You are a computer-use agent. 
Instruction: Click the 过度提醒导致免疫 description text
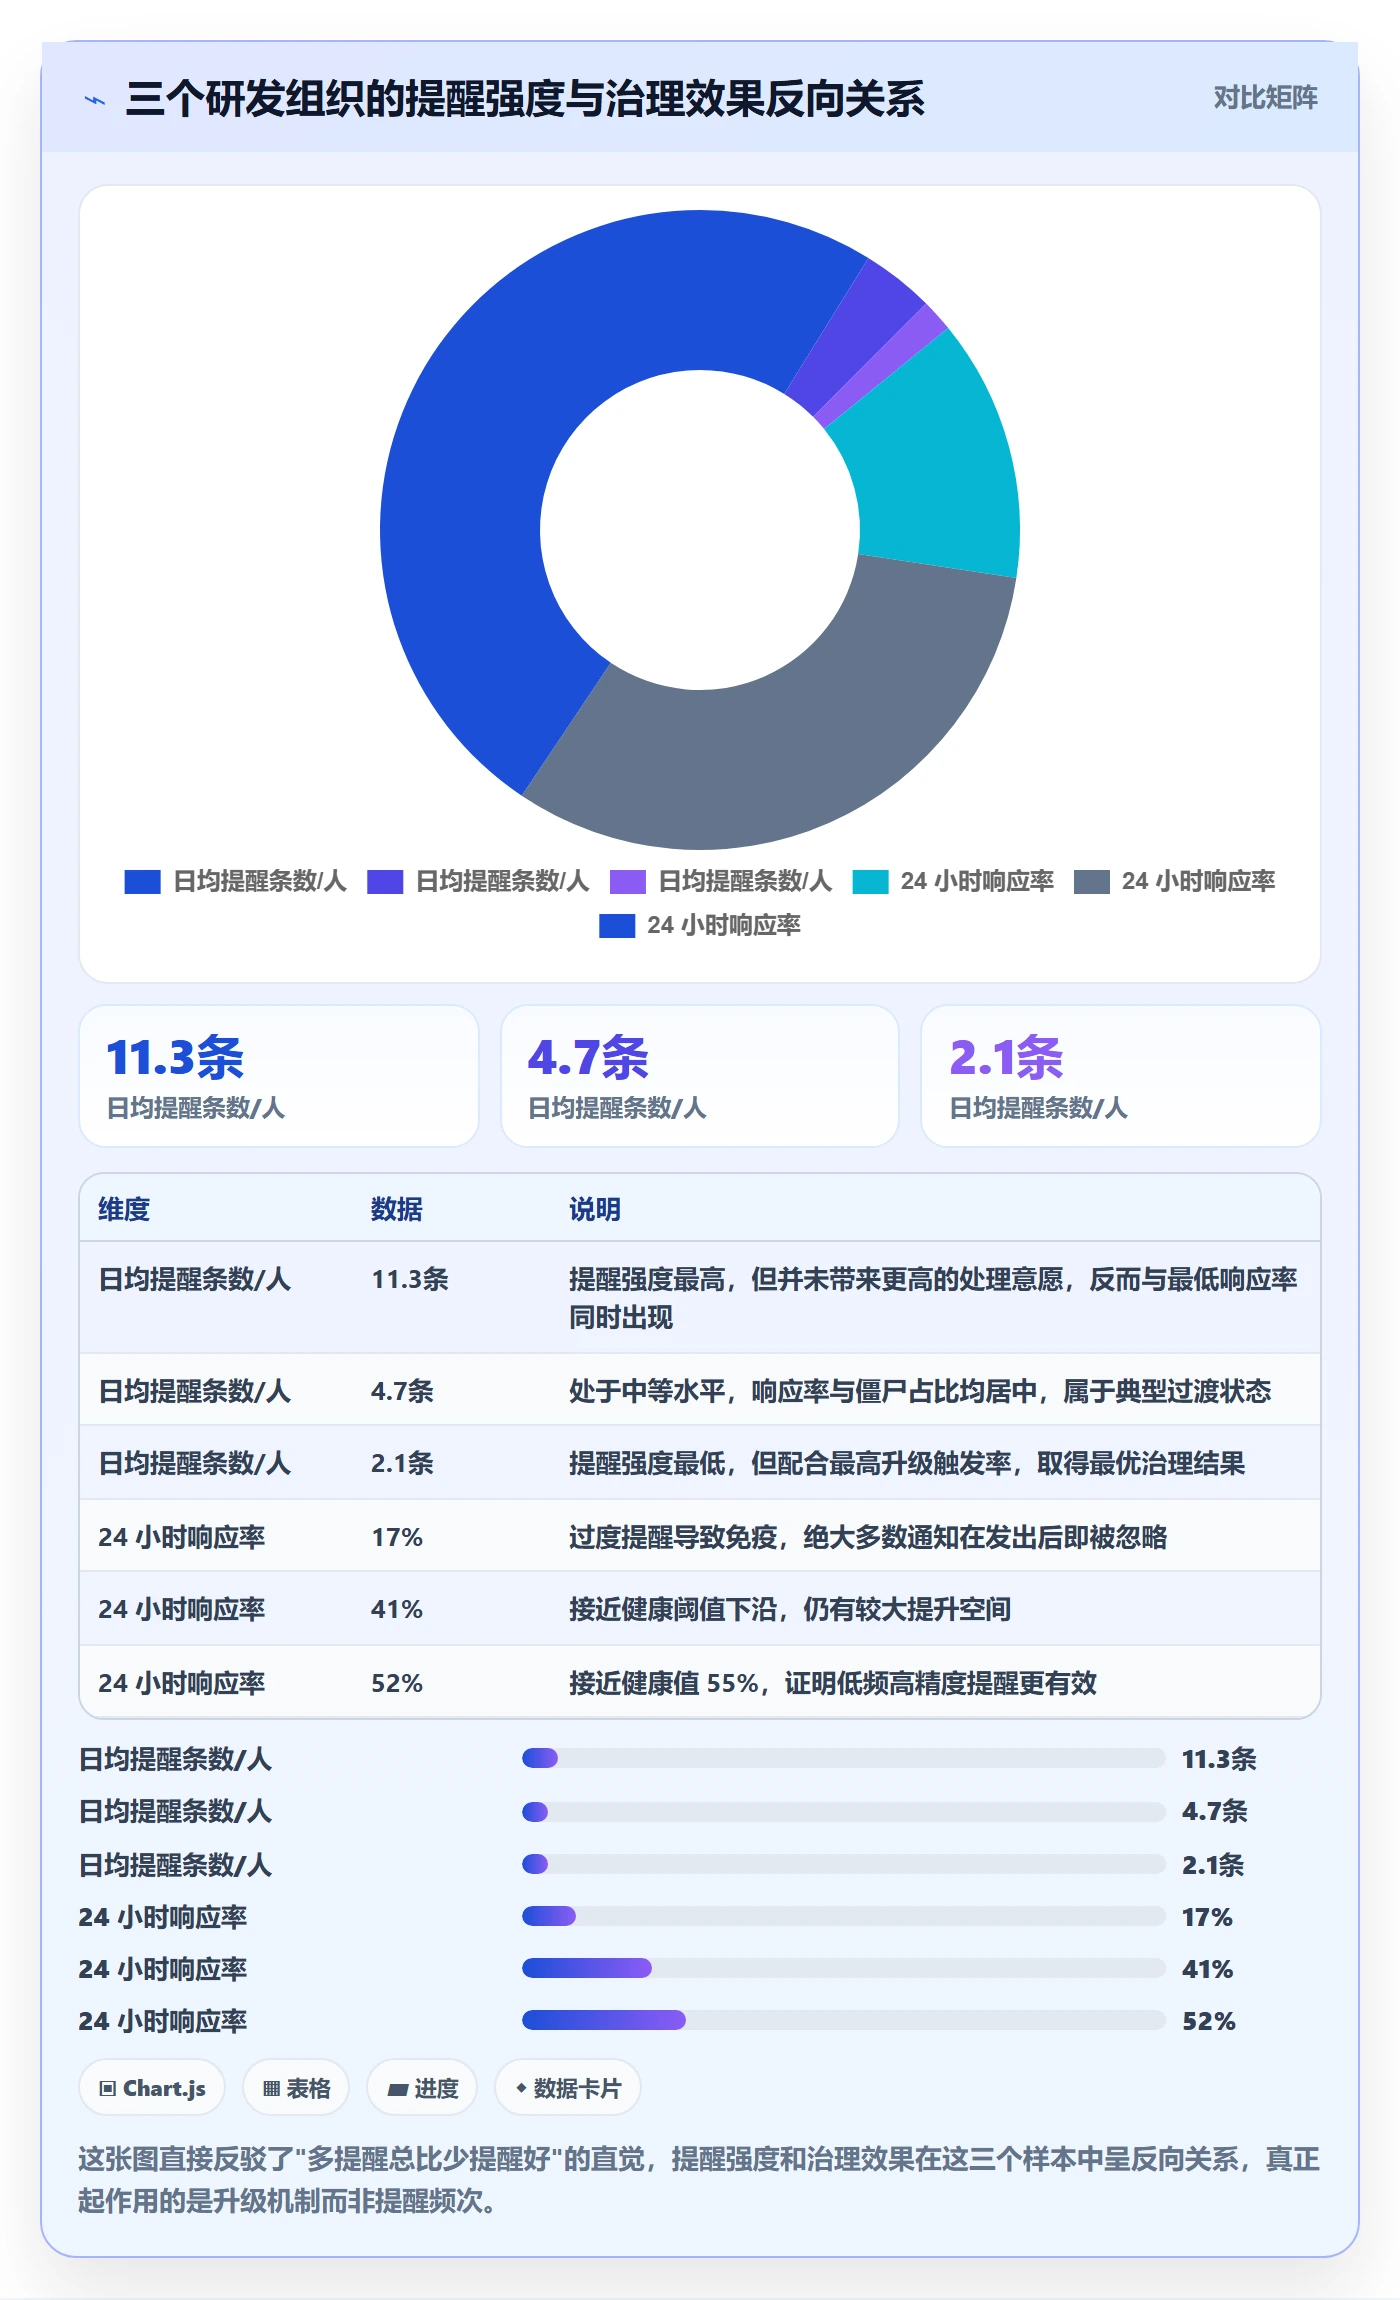(x=868, y=1537)
